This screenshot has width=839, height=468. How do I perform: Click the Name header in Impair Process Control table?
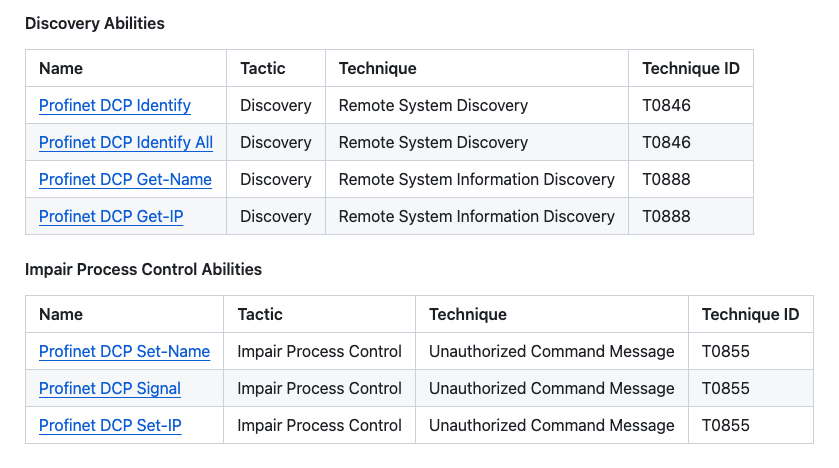click(61, 314)
